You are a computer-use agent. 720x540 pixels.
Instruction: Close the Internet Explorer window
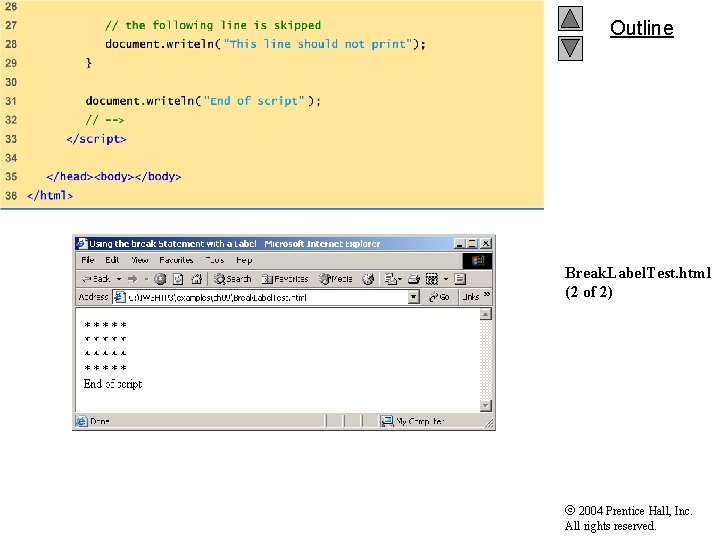pyautogui.click(x=486, y=243)
